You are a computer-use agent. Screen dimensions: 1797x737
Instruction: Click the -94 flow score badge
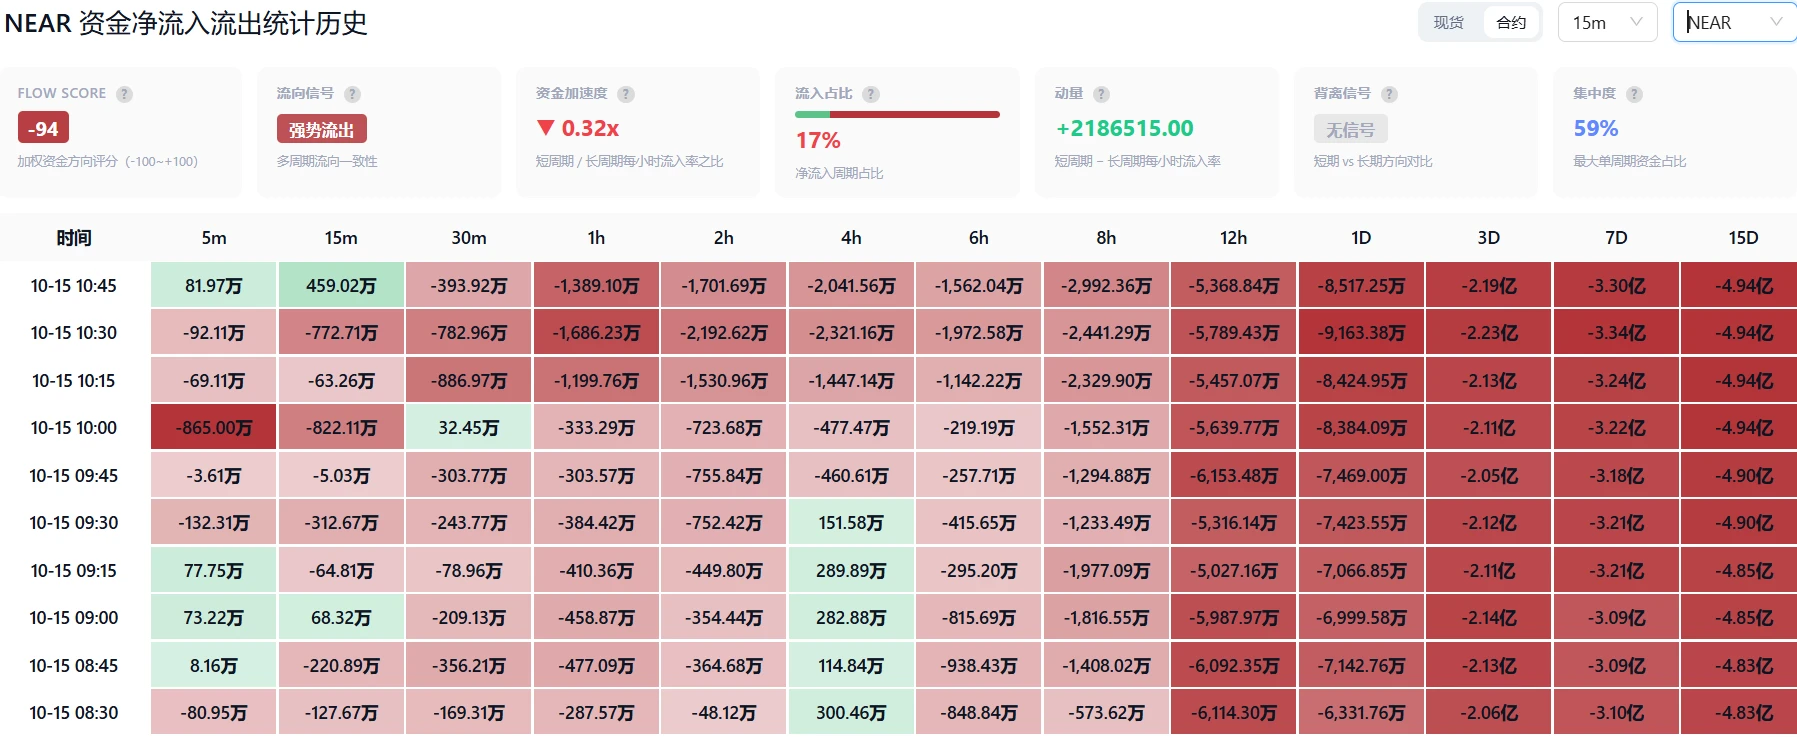coord(43,128)
